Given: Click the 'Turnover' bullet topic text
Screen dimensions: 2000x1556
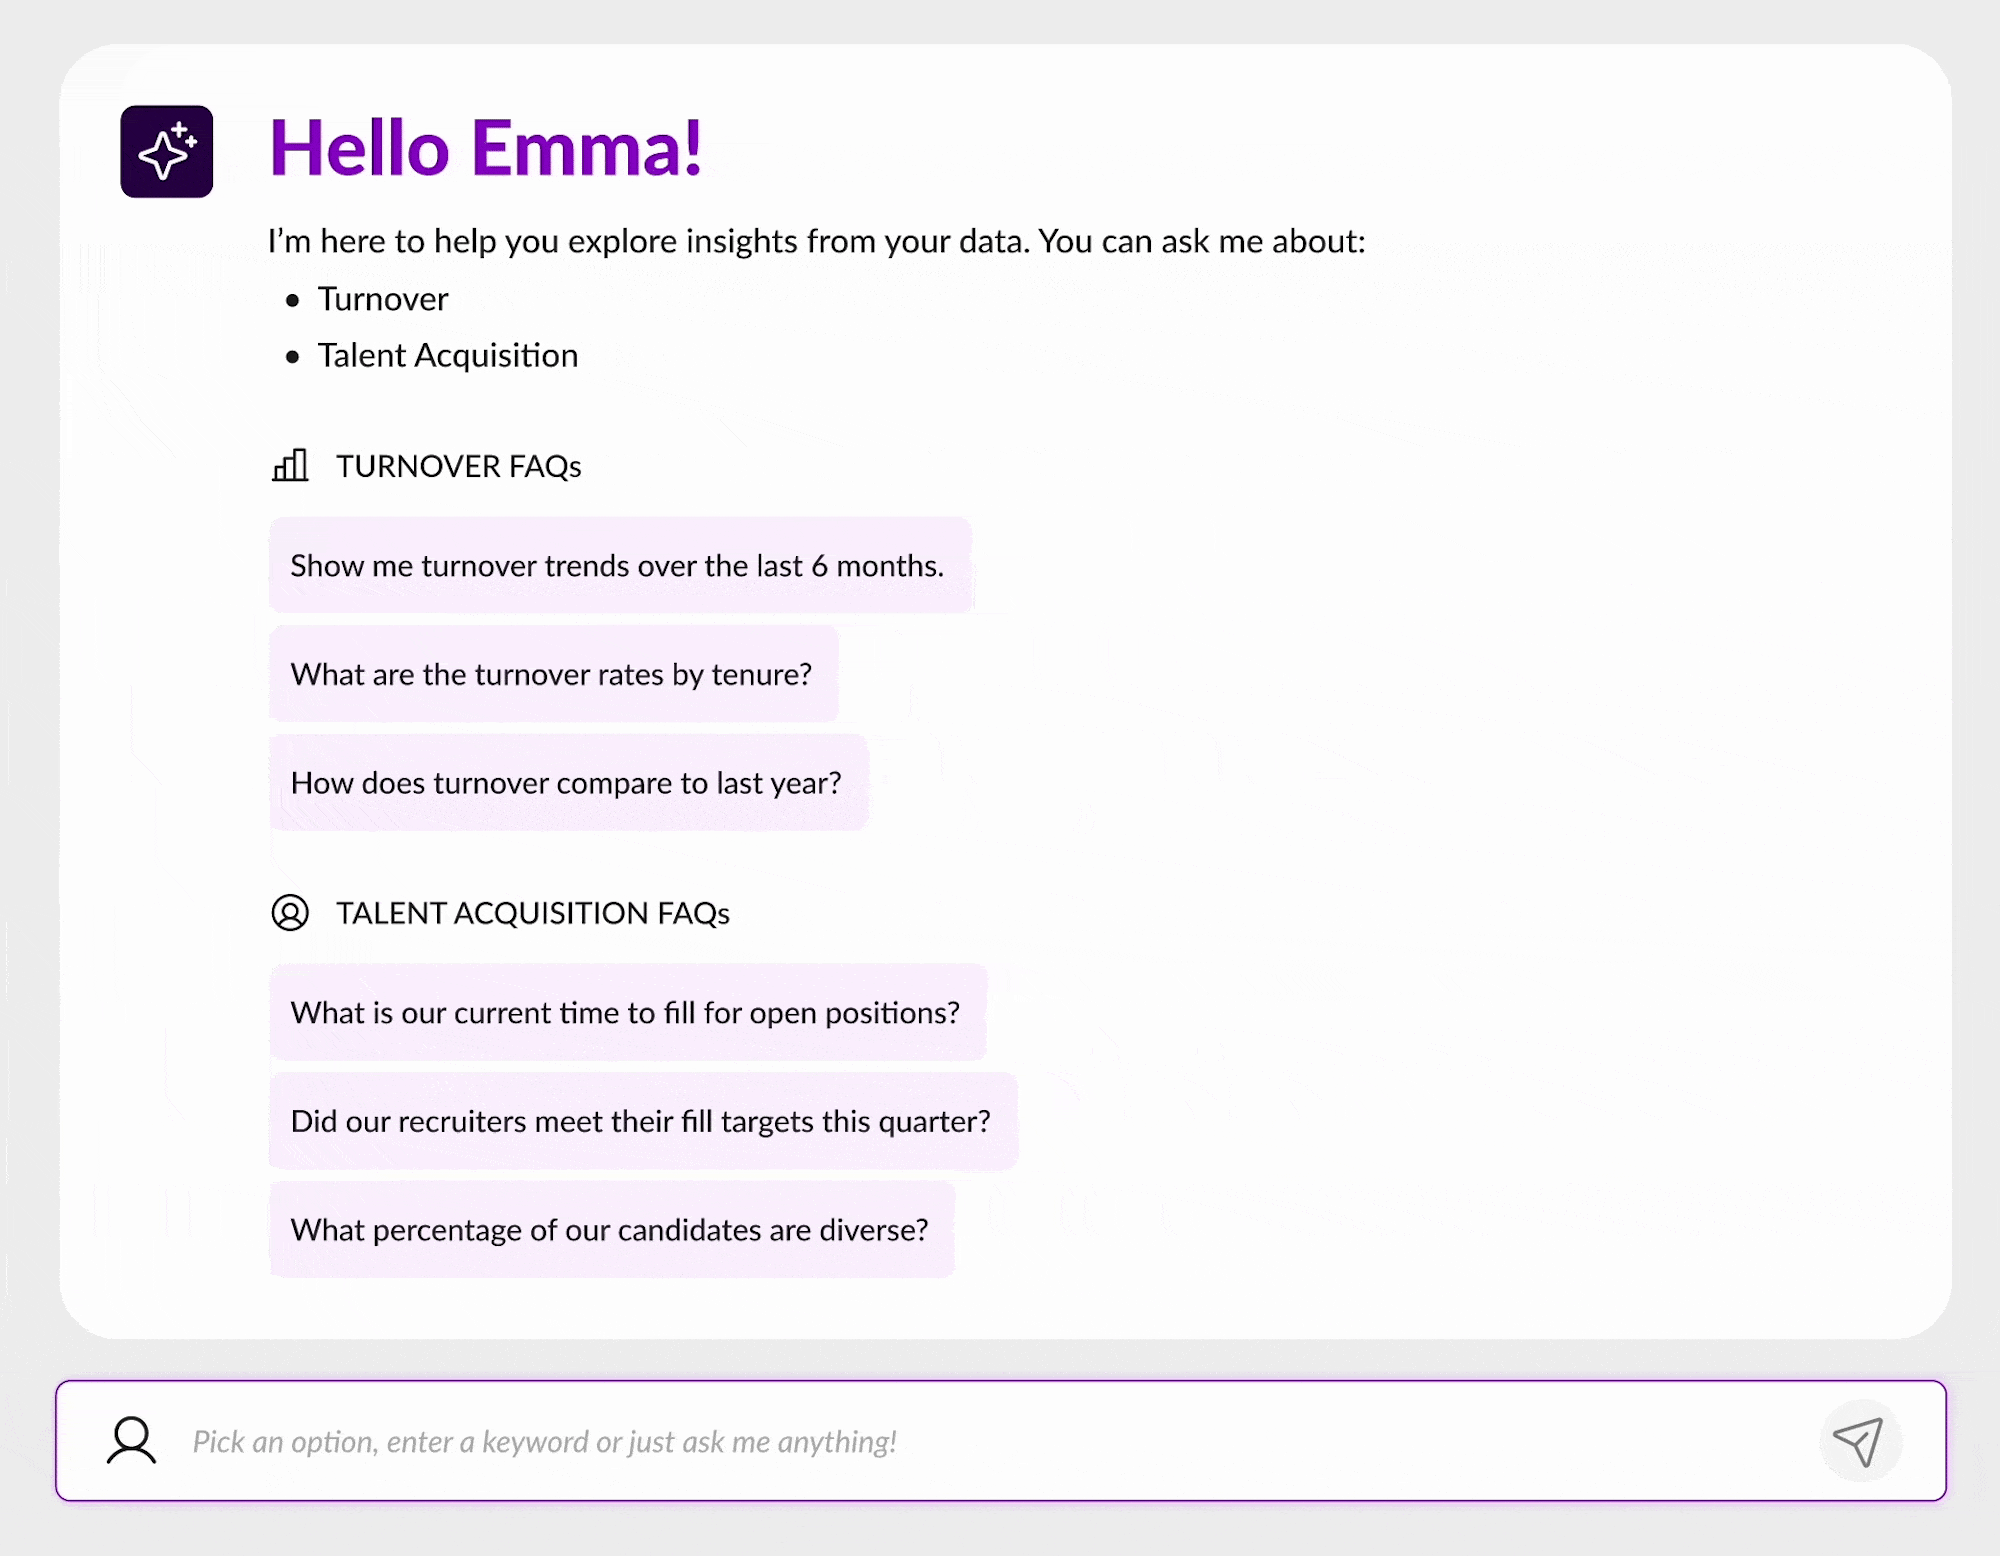Looking at the screenshot, I should click(383, 299).
